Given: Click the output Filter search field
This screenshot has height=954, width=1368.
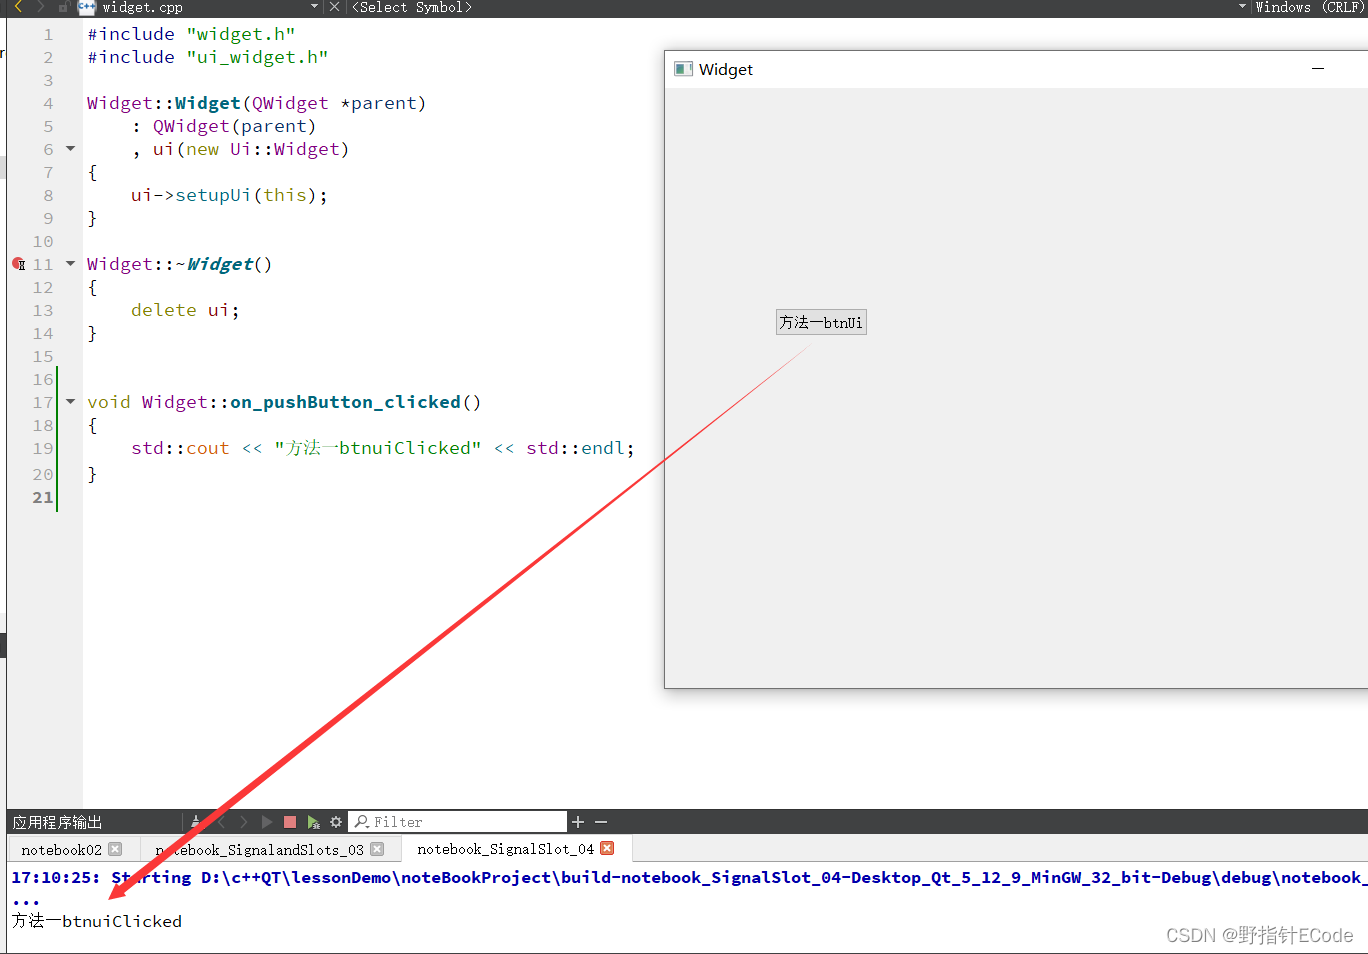Looking at the screenshot, I should [458, 822].
